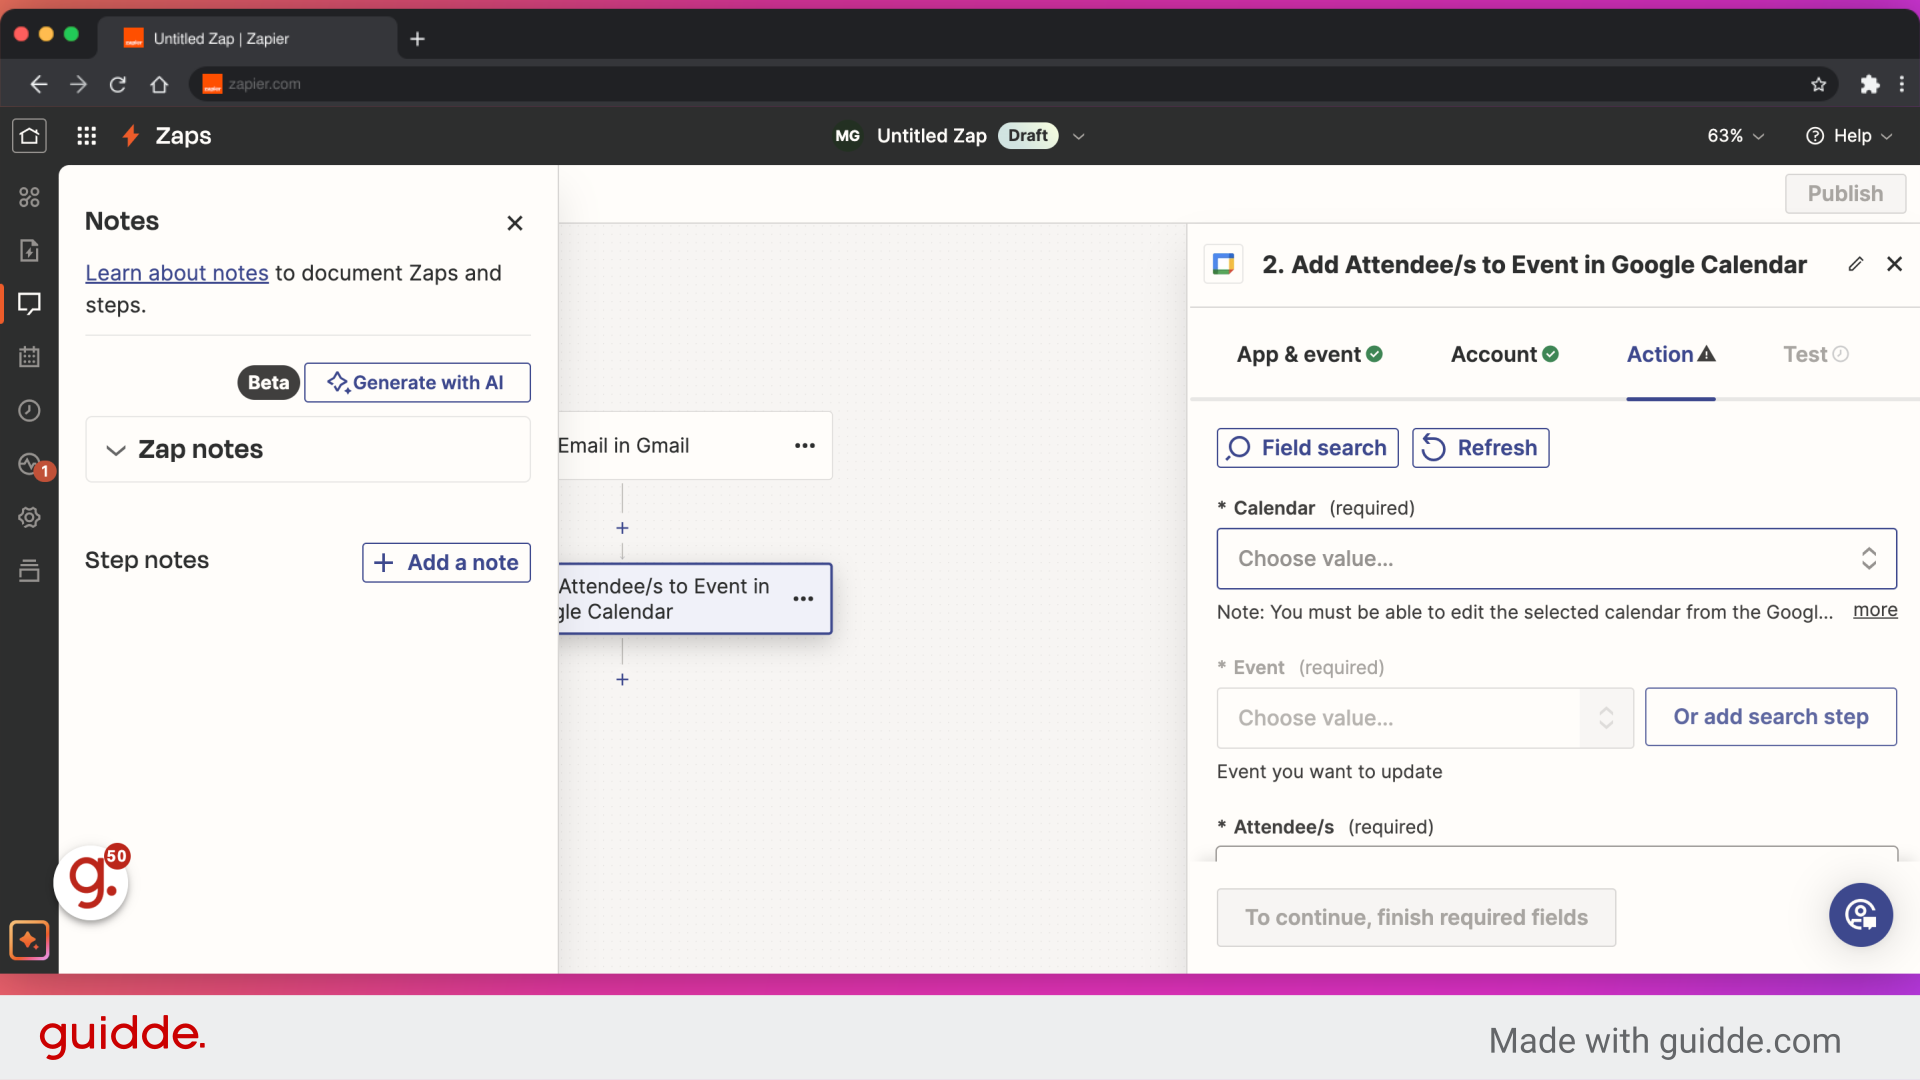Rename step using pencil icon

[x=1856, y=264]
